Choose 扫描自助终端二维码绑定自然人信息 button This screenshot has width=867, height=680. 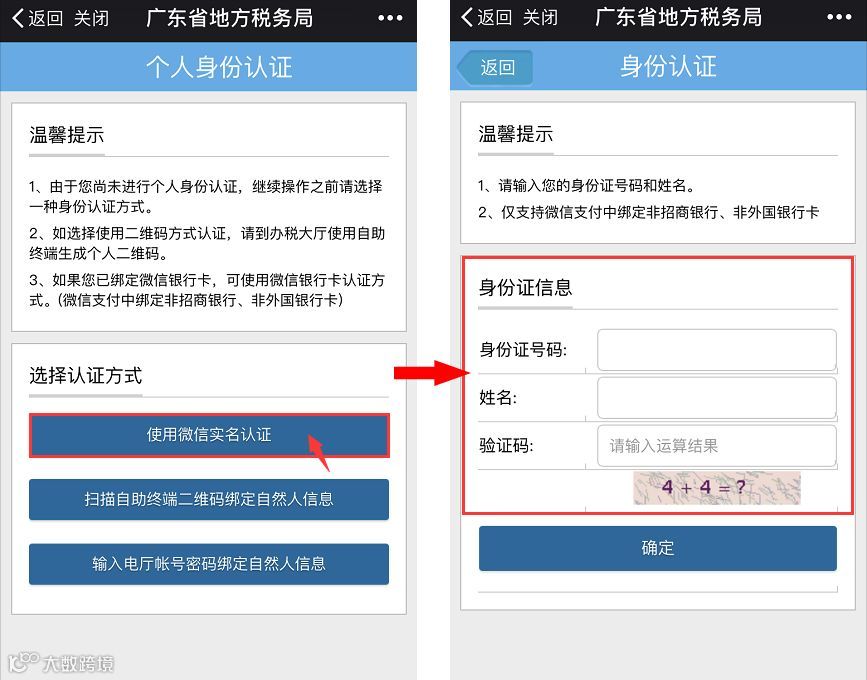209,499
